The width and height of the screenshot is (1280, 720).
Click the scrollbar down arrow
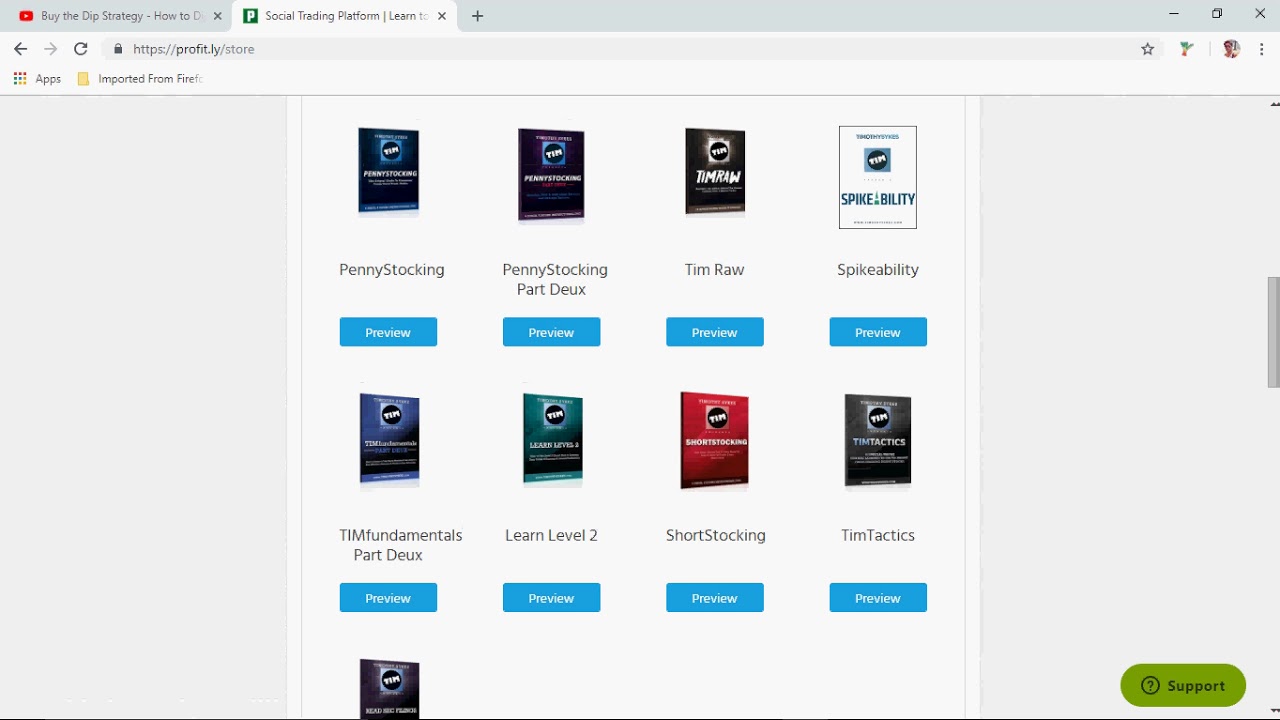pos(1274,712)
